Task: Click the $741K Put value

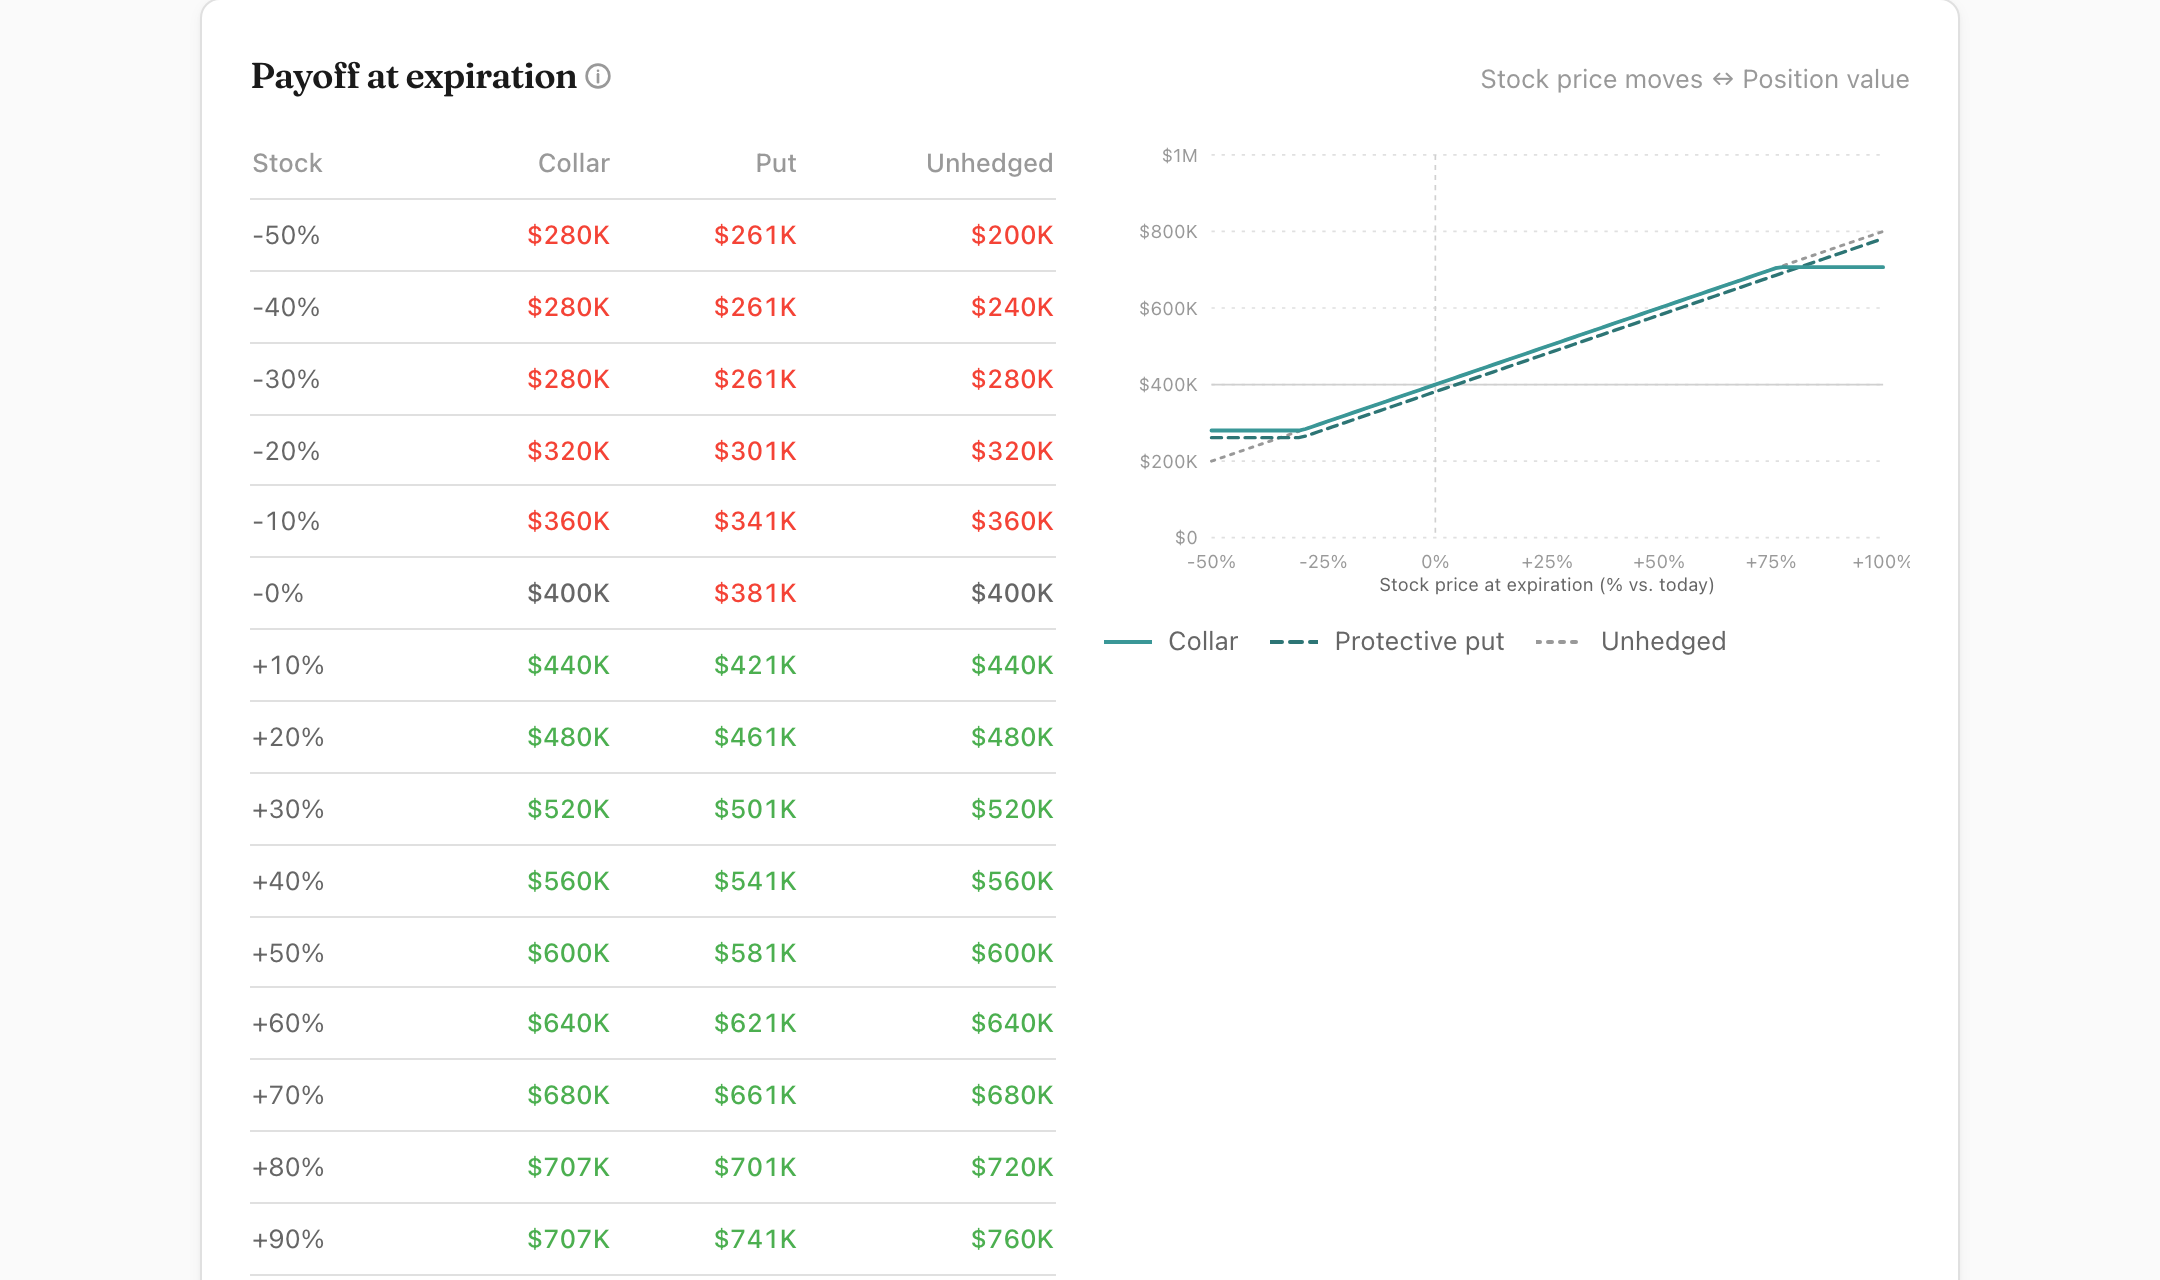Action: point(755,1239)
